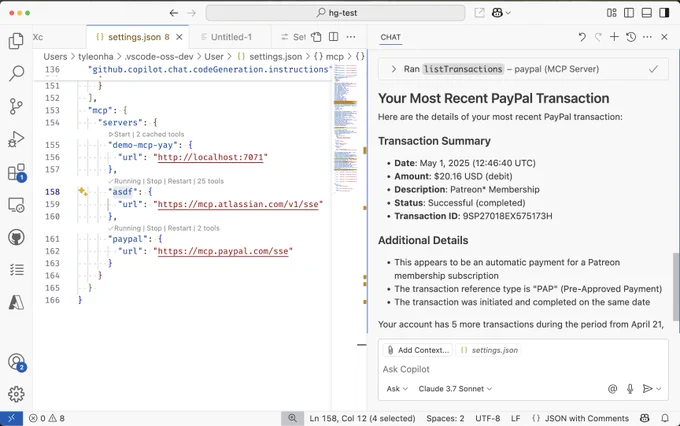Open the Search view in activity bar
This screenshot has height=426, width=680.
(16, 73)
